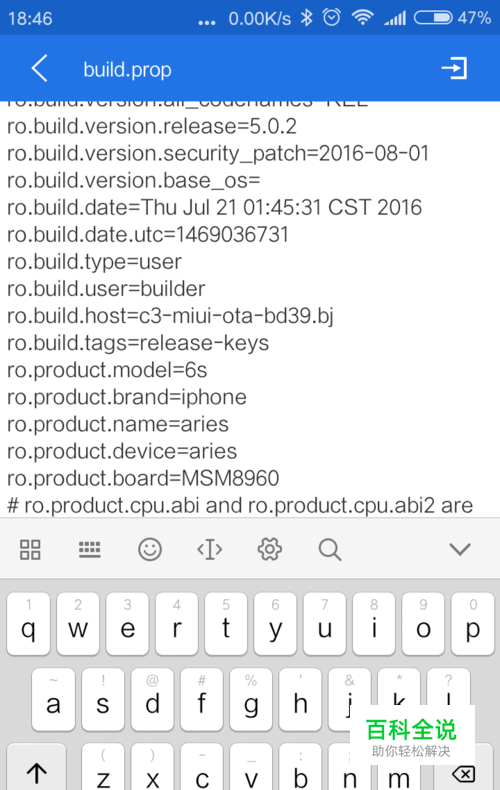The height and width of the screenshot is (790, 500).
Task: Activate the text cursor move tool
Action: (210, 549)
